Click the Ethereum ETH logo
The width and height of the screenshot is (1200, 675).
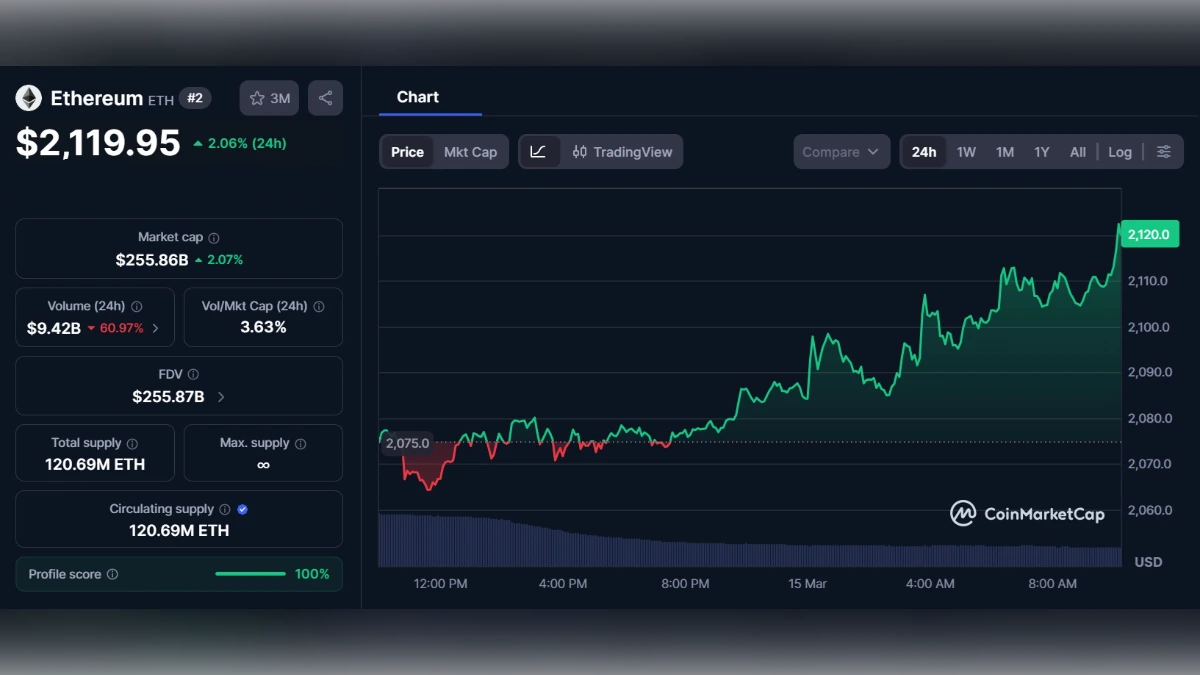[28, 97]
